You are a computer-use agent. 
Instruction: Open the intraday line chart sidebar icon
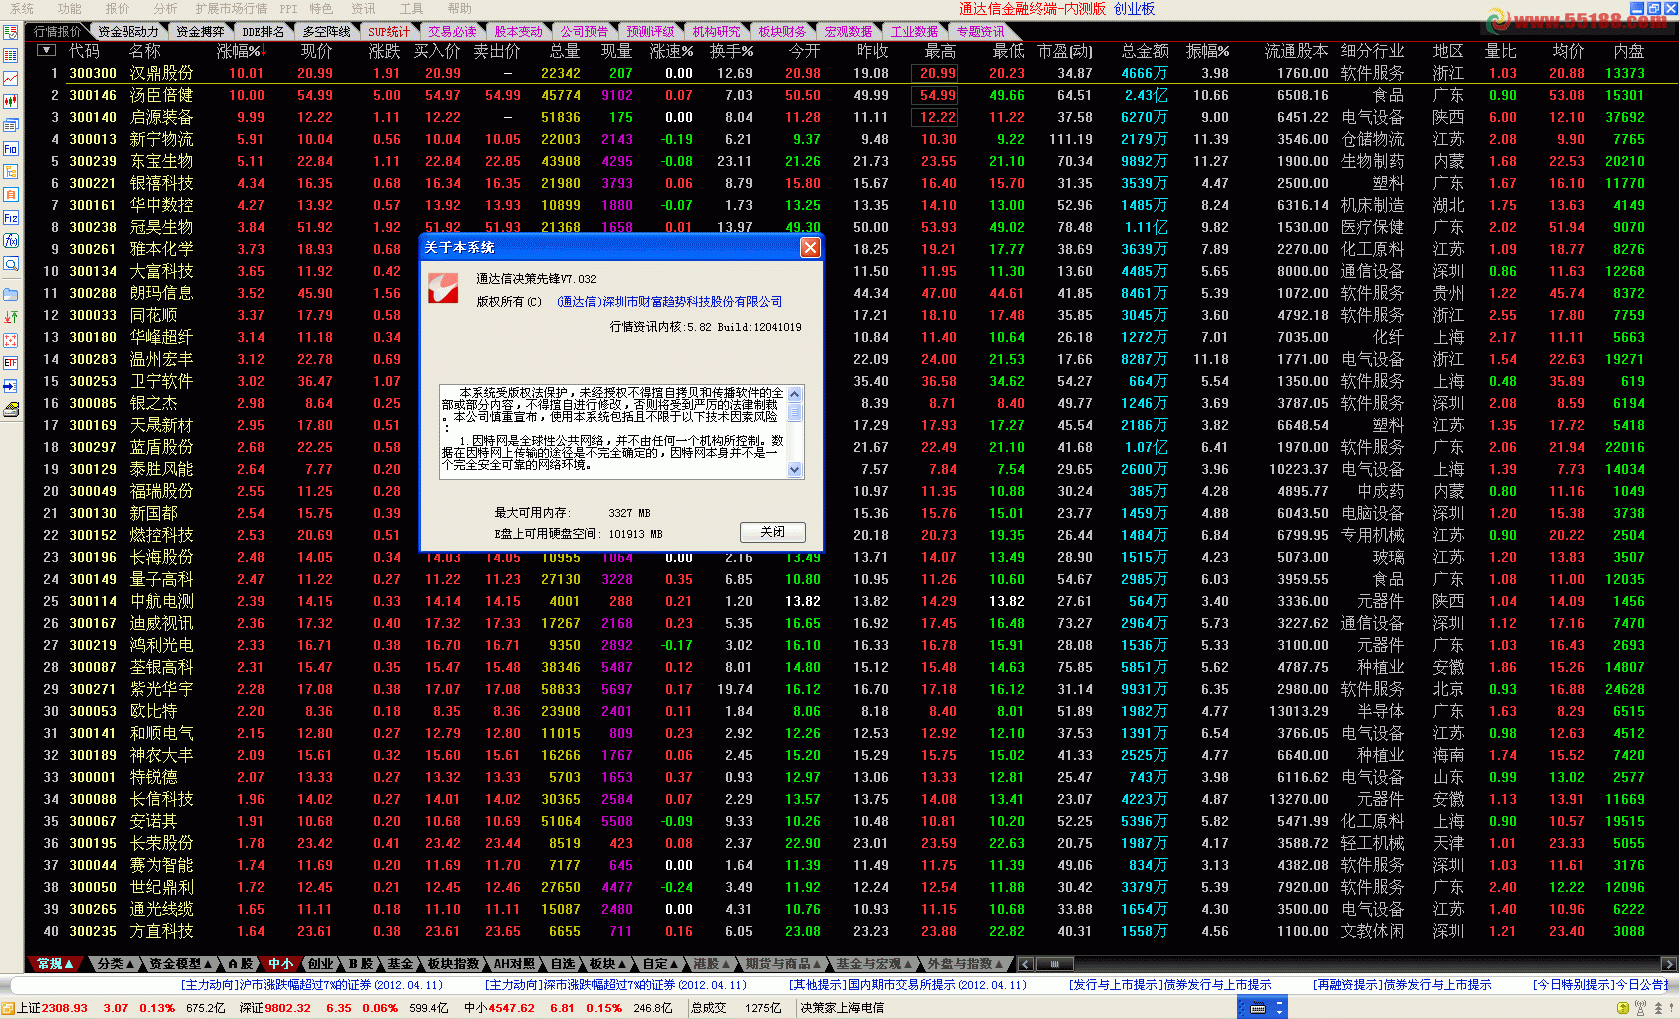pyautogui.click(x=11, y=78)
